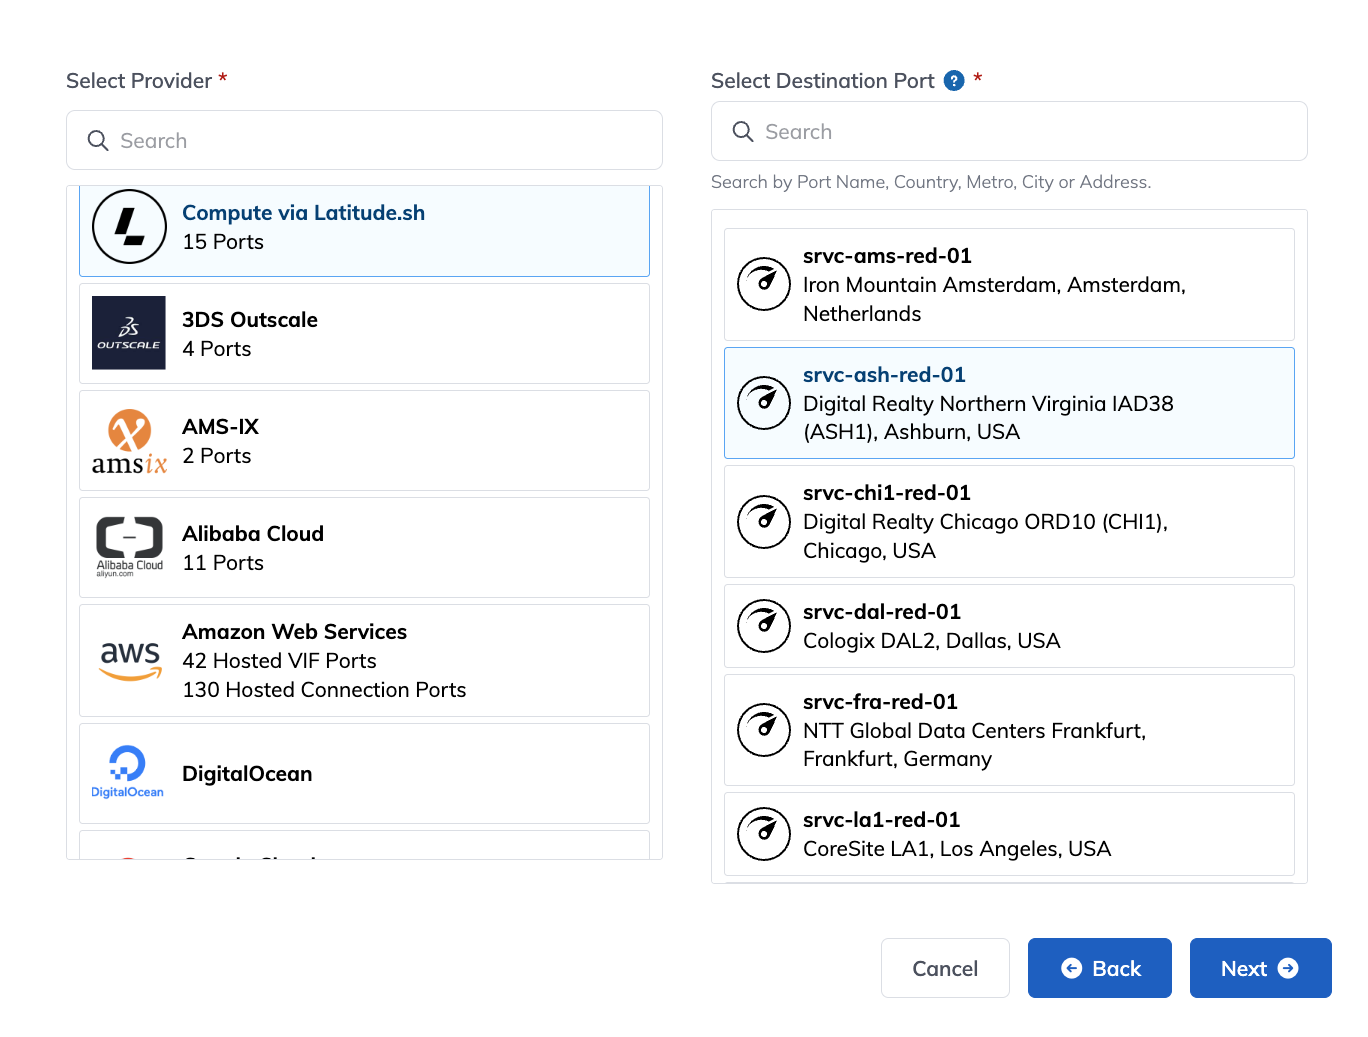Click the magnifier icon in provider search
Viewport: 1368px width, 1037px height.
pyautogui.click(x=98, y=141)
